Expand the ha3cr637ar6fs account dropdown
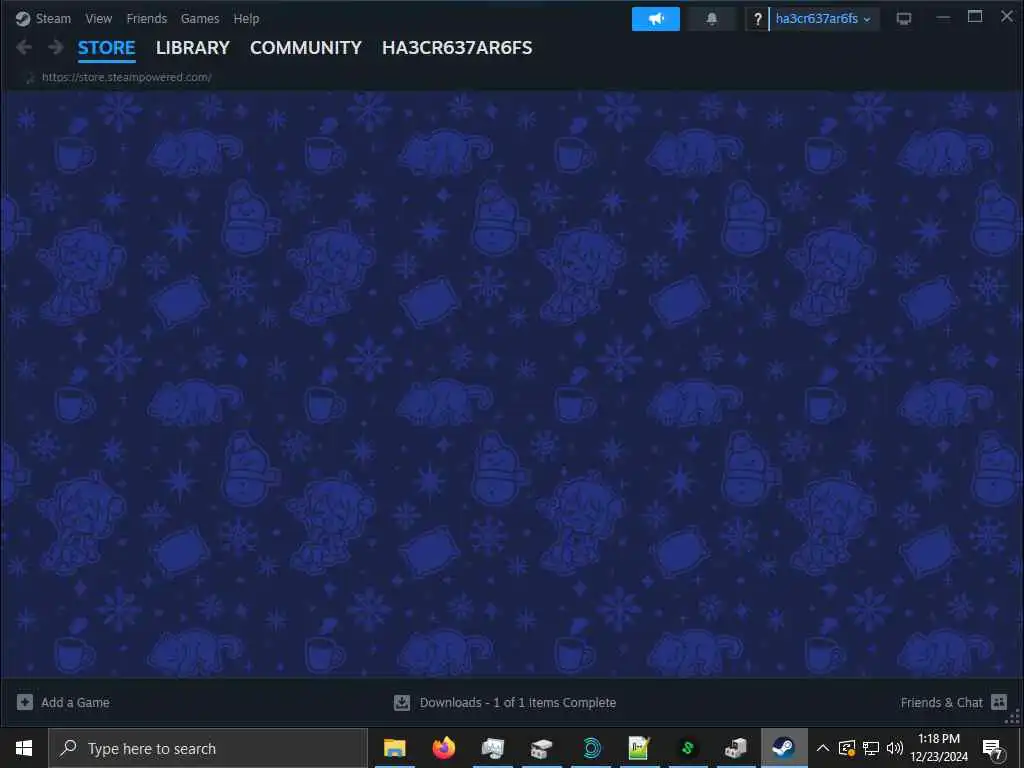 pos(824,19)
